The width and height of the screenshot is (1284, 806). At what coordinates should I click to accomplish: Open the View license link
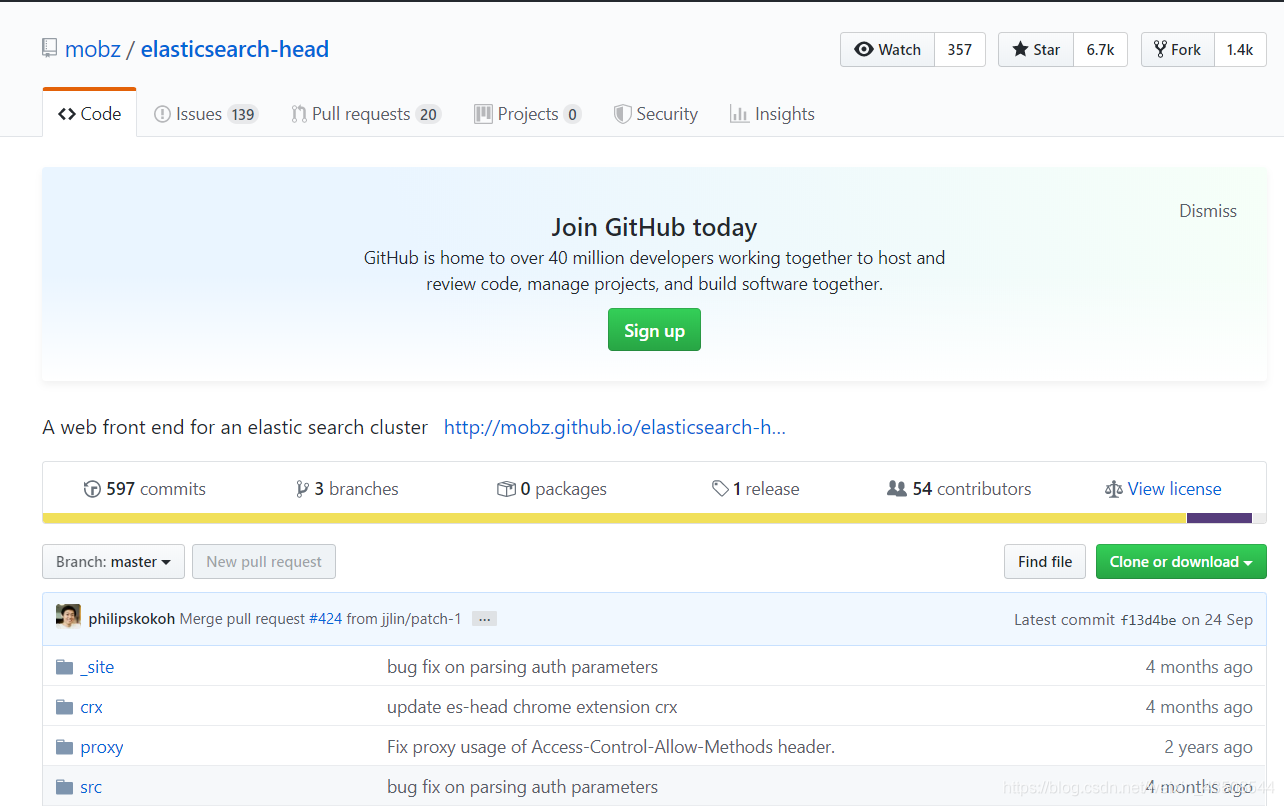[1163, 489]
